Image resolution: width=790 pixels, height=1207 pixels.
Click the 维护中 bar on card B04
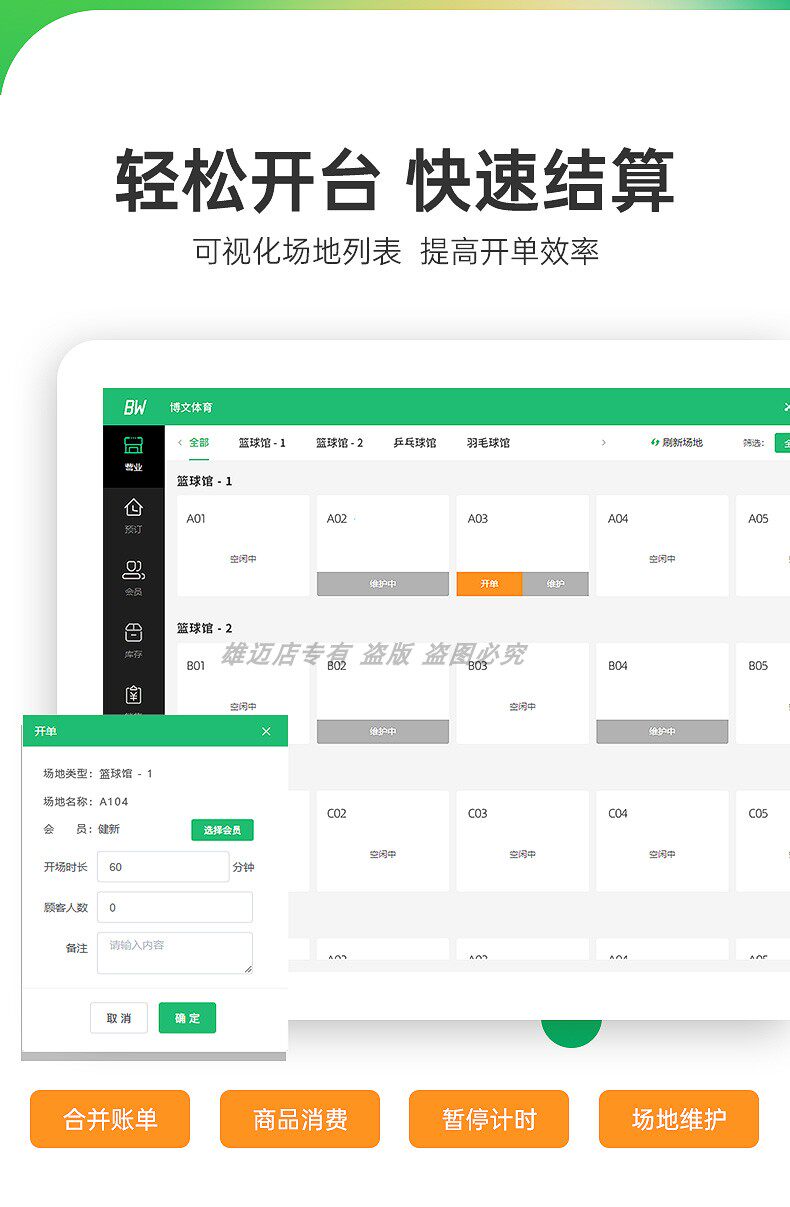click(662, 731)
